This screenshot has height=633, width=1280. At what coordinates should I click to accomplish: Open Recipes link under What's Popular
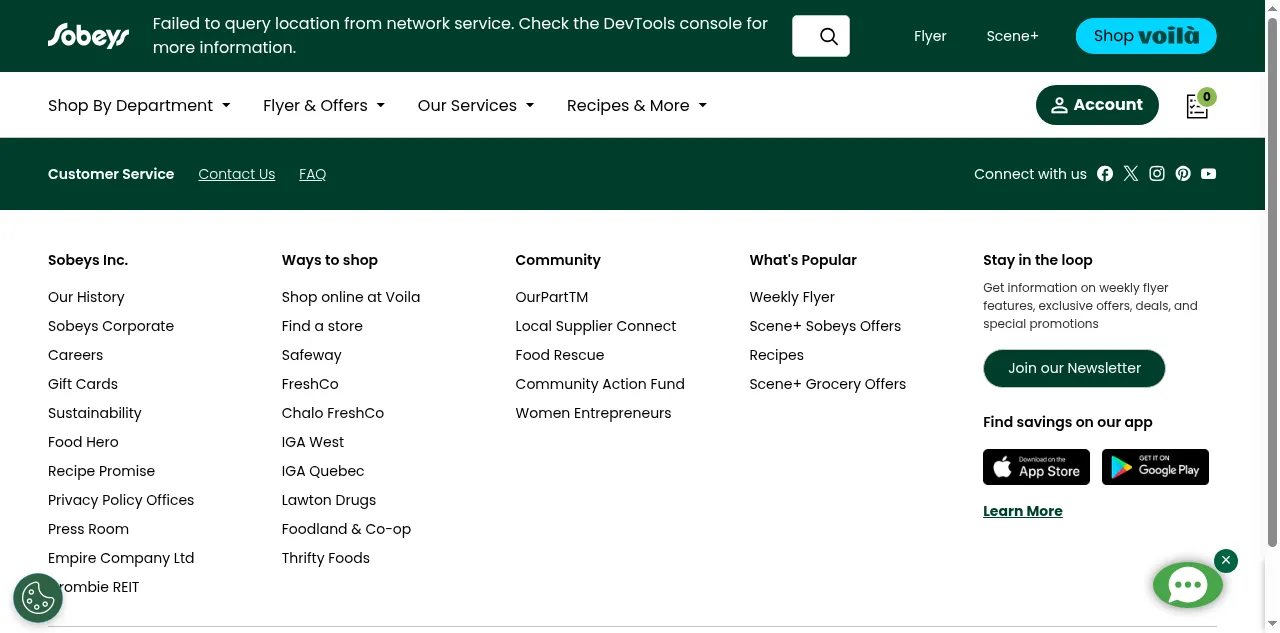(776, 355)
